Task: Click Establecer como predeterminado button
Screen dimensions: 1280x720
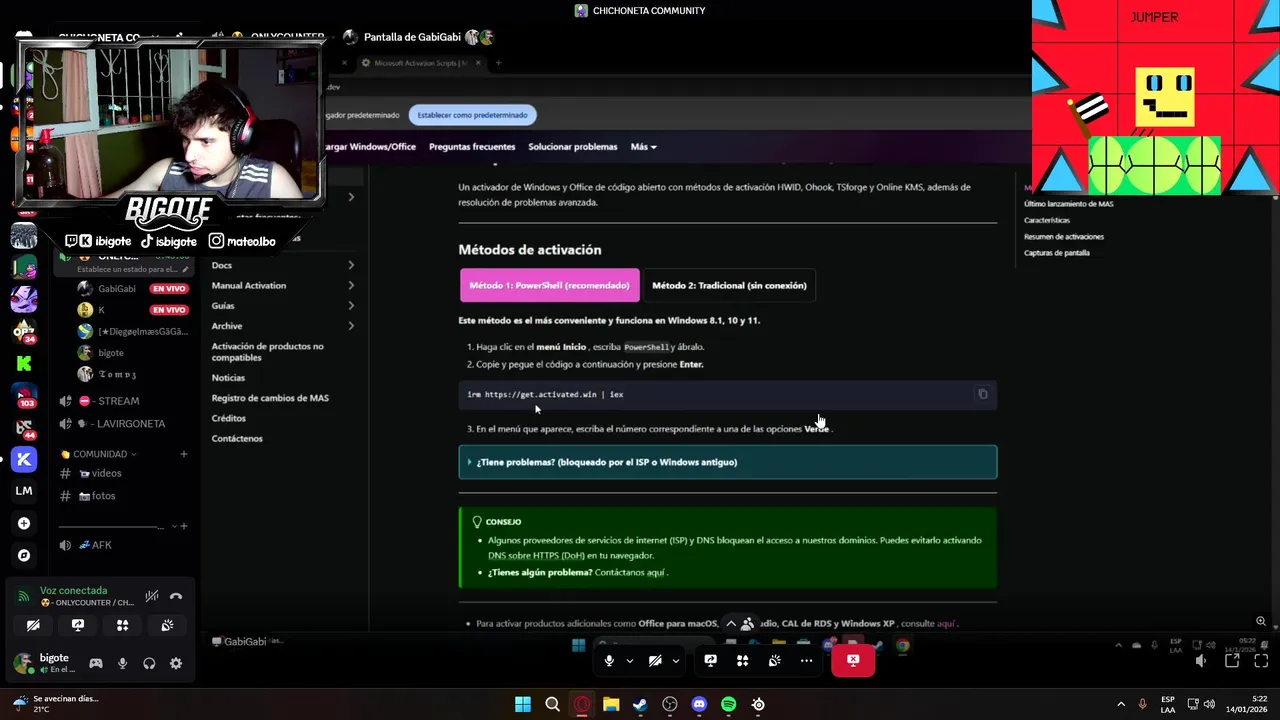Action: point(472,115)
